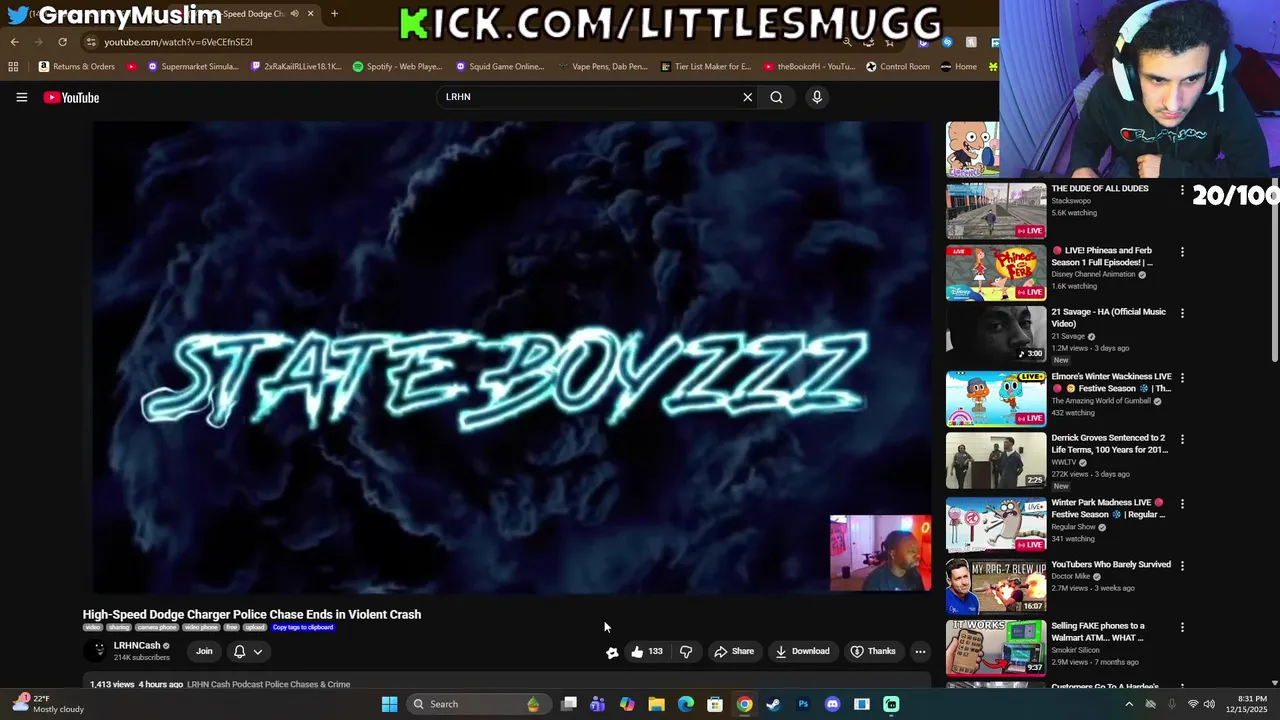Open a new browser tab

(334, 13)
